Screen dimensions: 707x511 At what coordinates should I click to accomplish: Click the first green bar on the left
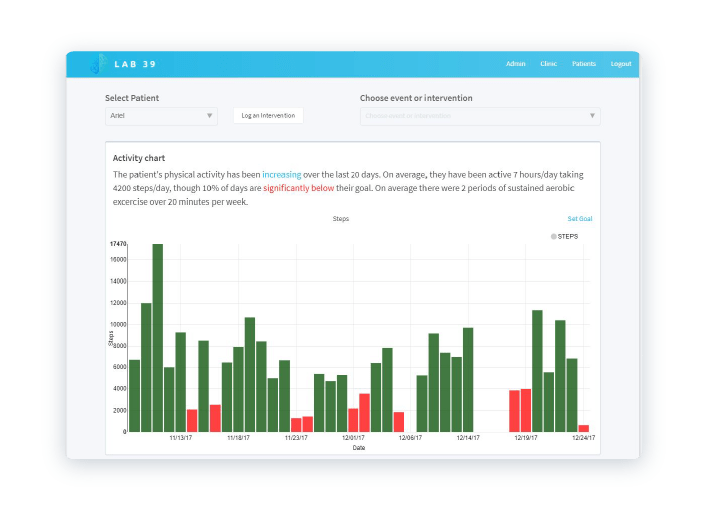(x=134, y=395)
